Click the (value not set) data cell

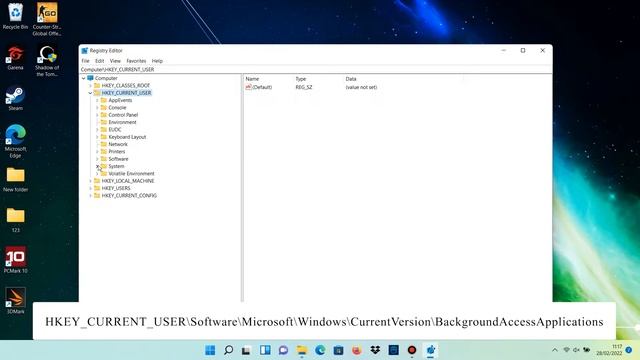coord(361,87)
